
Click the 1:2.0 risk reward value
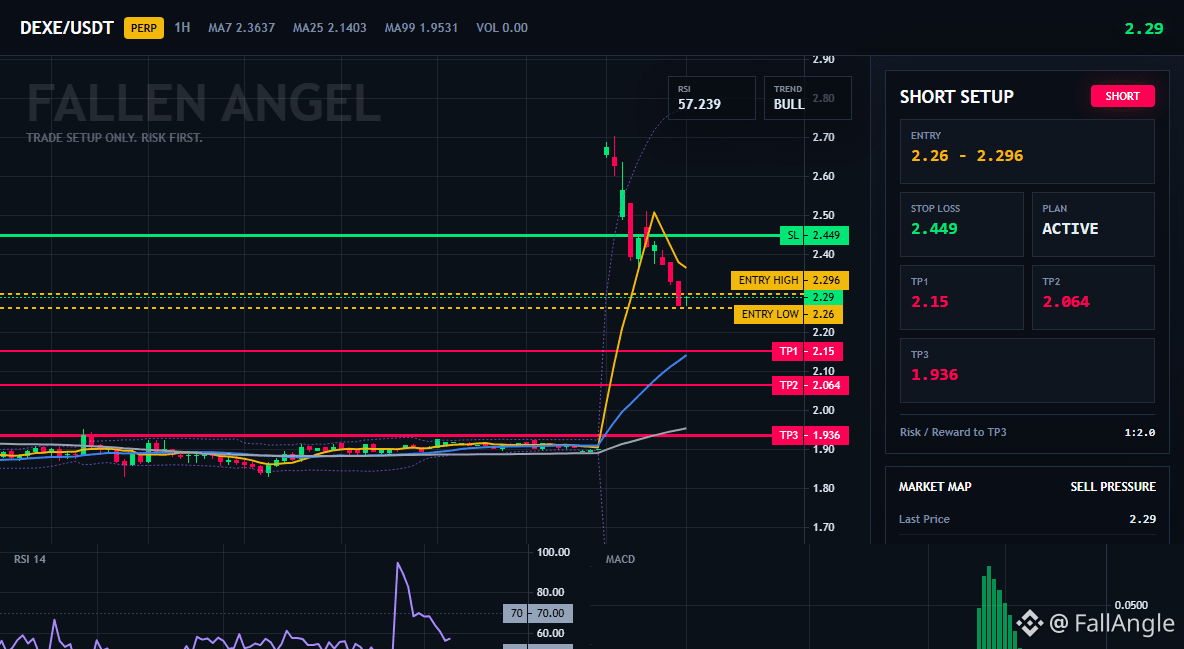[1139, 432]
